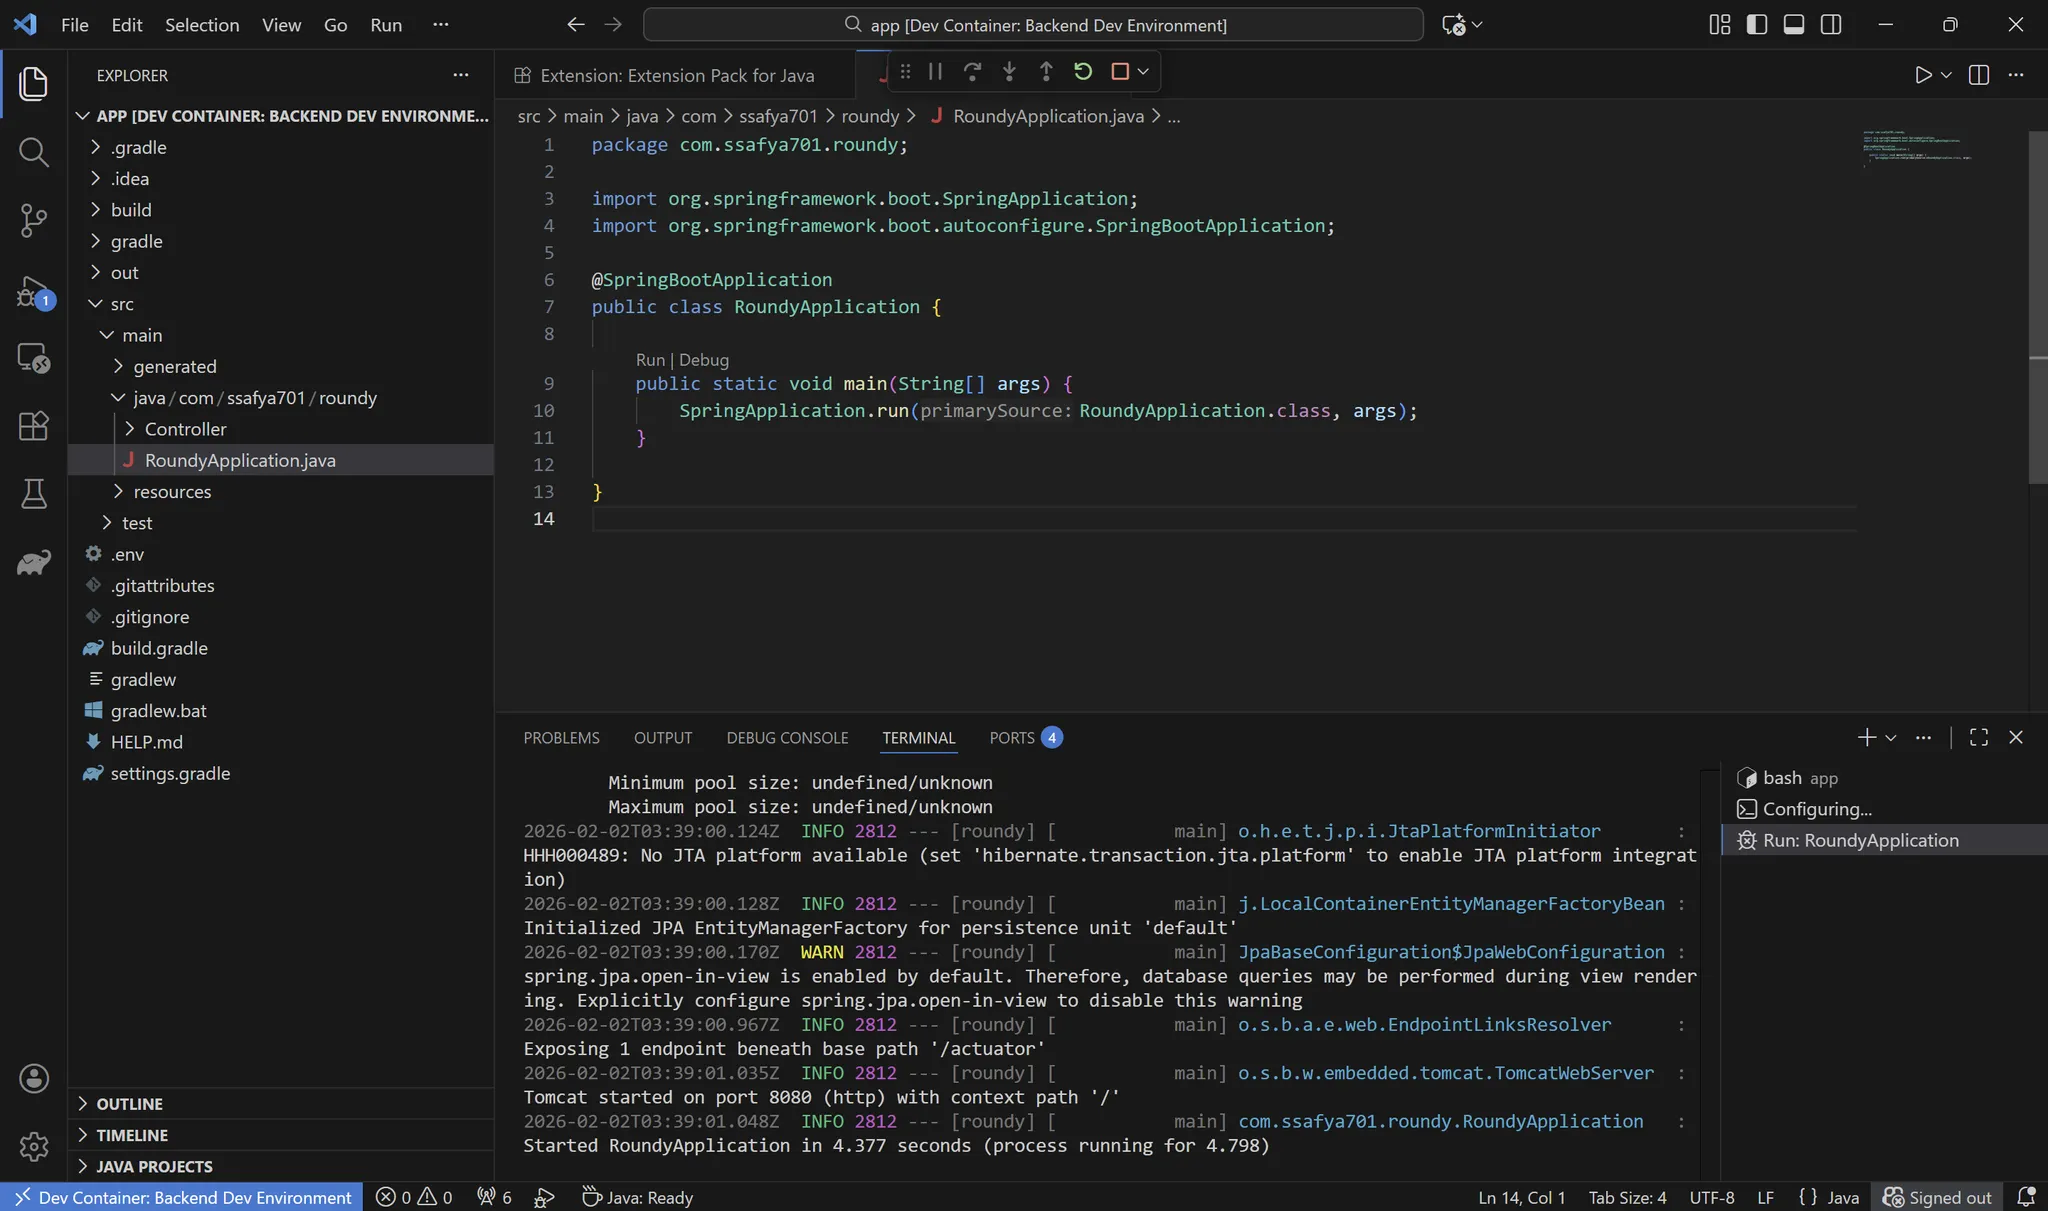The width and height of the screenshot is (2048, 1211).
Task: Expand the Controller folder
Action: (185, 429)
